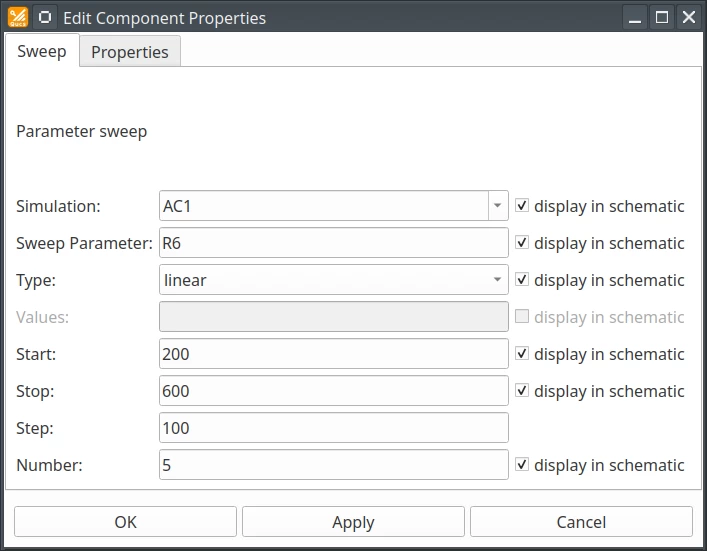Click the Sweep Parameter field containing R6

334,243
